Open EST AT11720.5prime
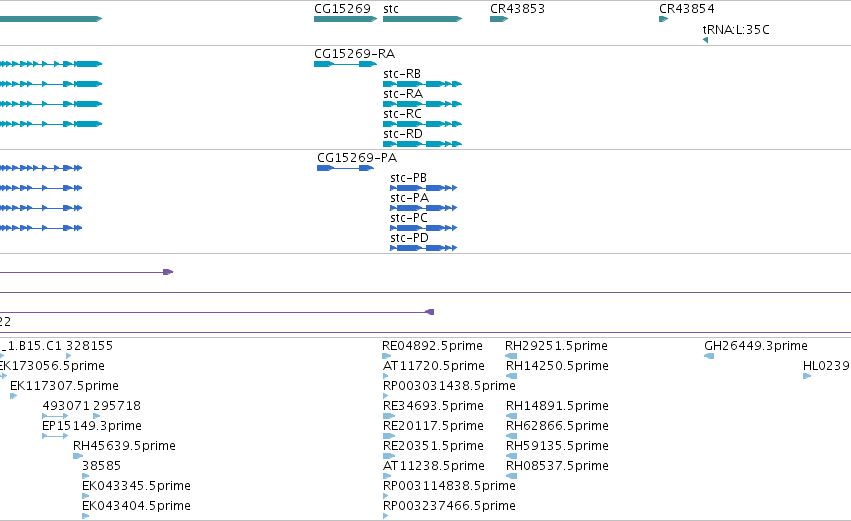Image resolution: width=851 pixels, height=521 pixels. [x=385, y=376]
